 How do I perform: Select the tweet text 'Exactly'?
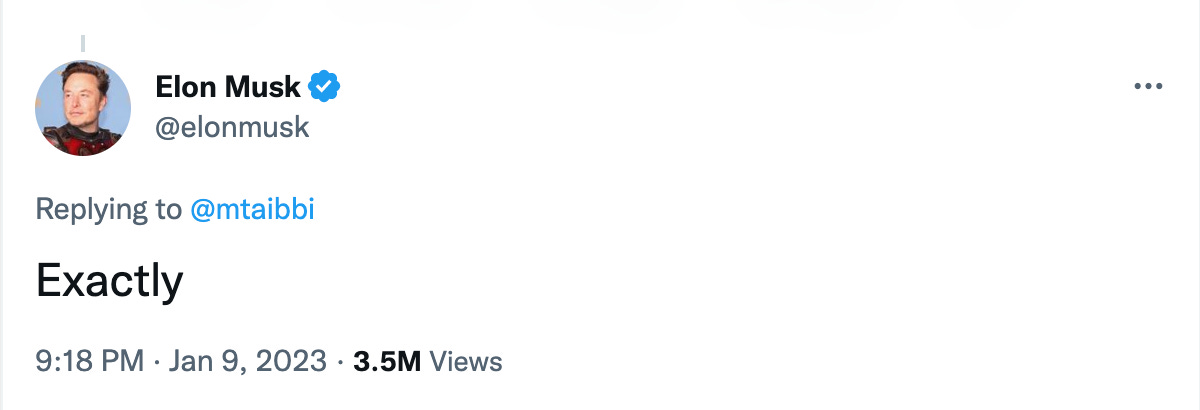tap(109, 283)
